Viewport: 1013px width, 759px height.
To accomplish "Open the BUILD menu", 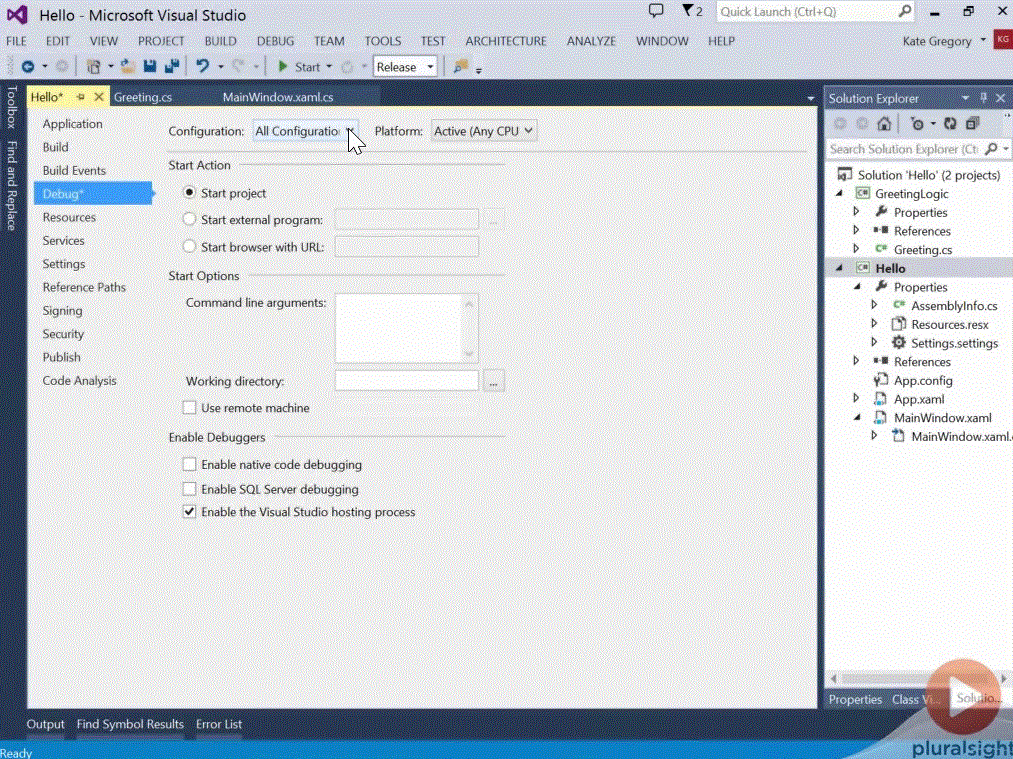I will 220,41.
